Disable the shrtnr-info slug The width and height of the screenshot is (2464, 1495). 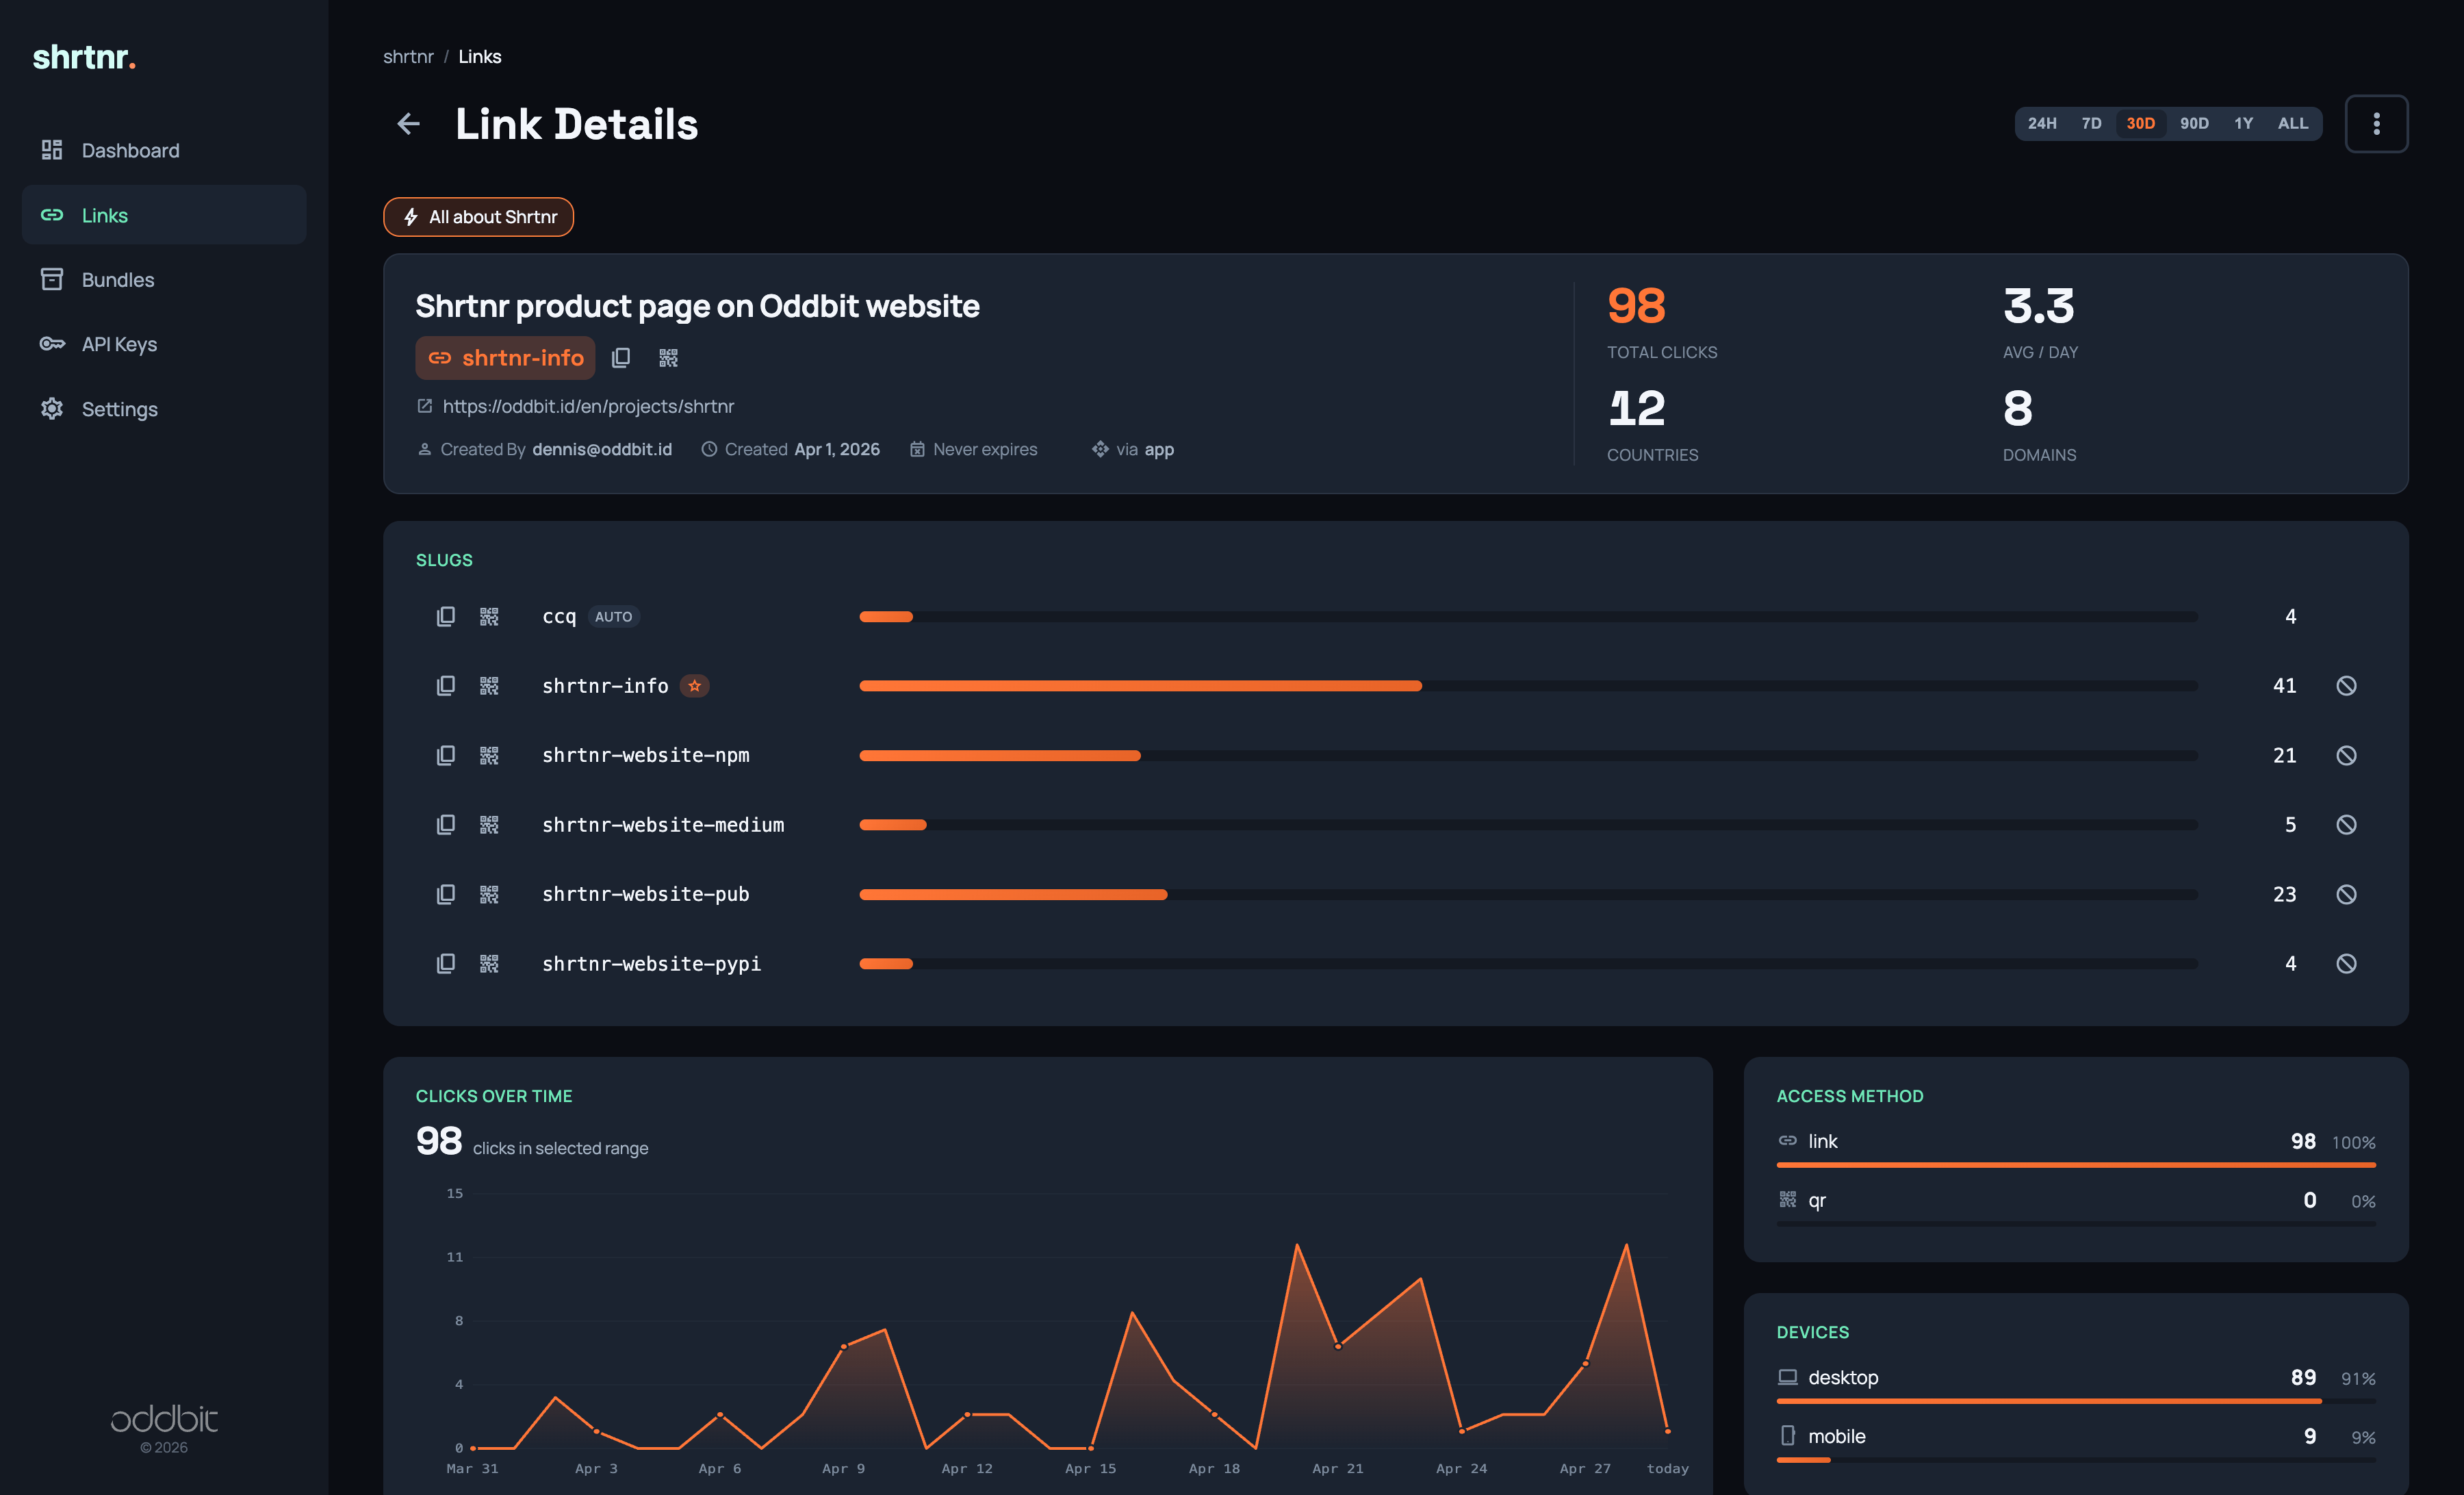tap(2346, 686)
